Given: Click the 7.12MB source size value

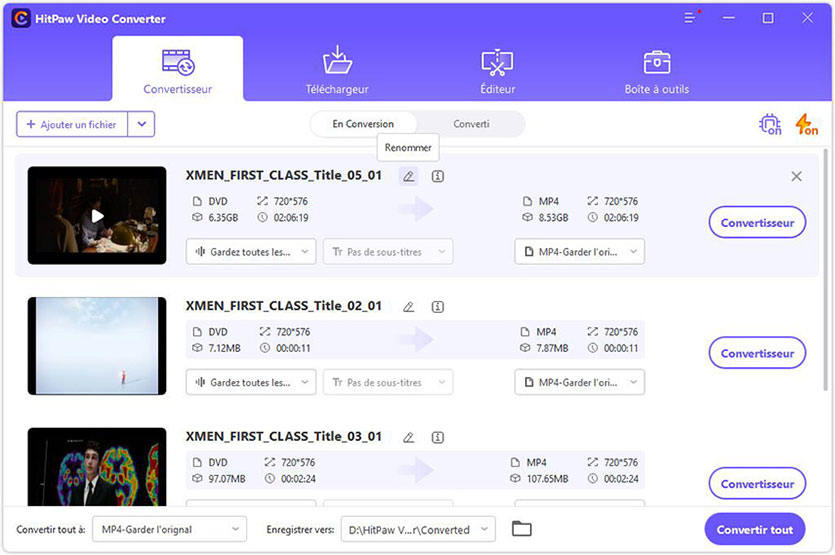Looking at the screenshot, I should [224, 348].
